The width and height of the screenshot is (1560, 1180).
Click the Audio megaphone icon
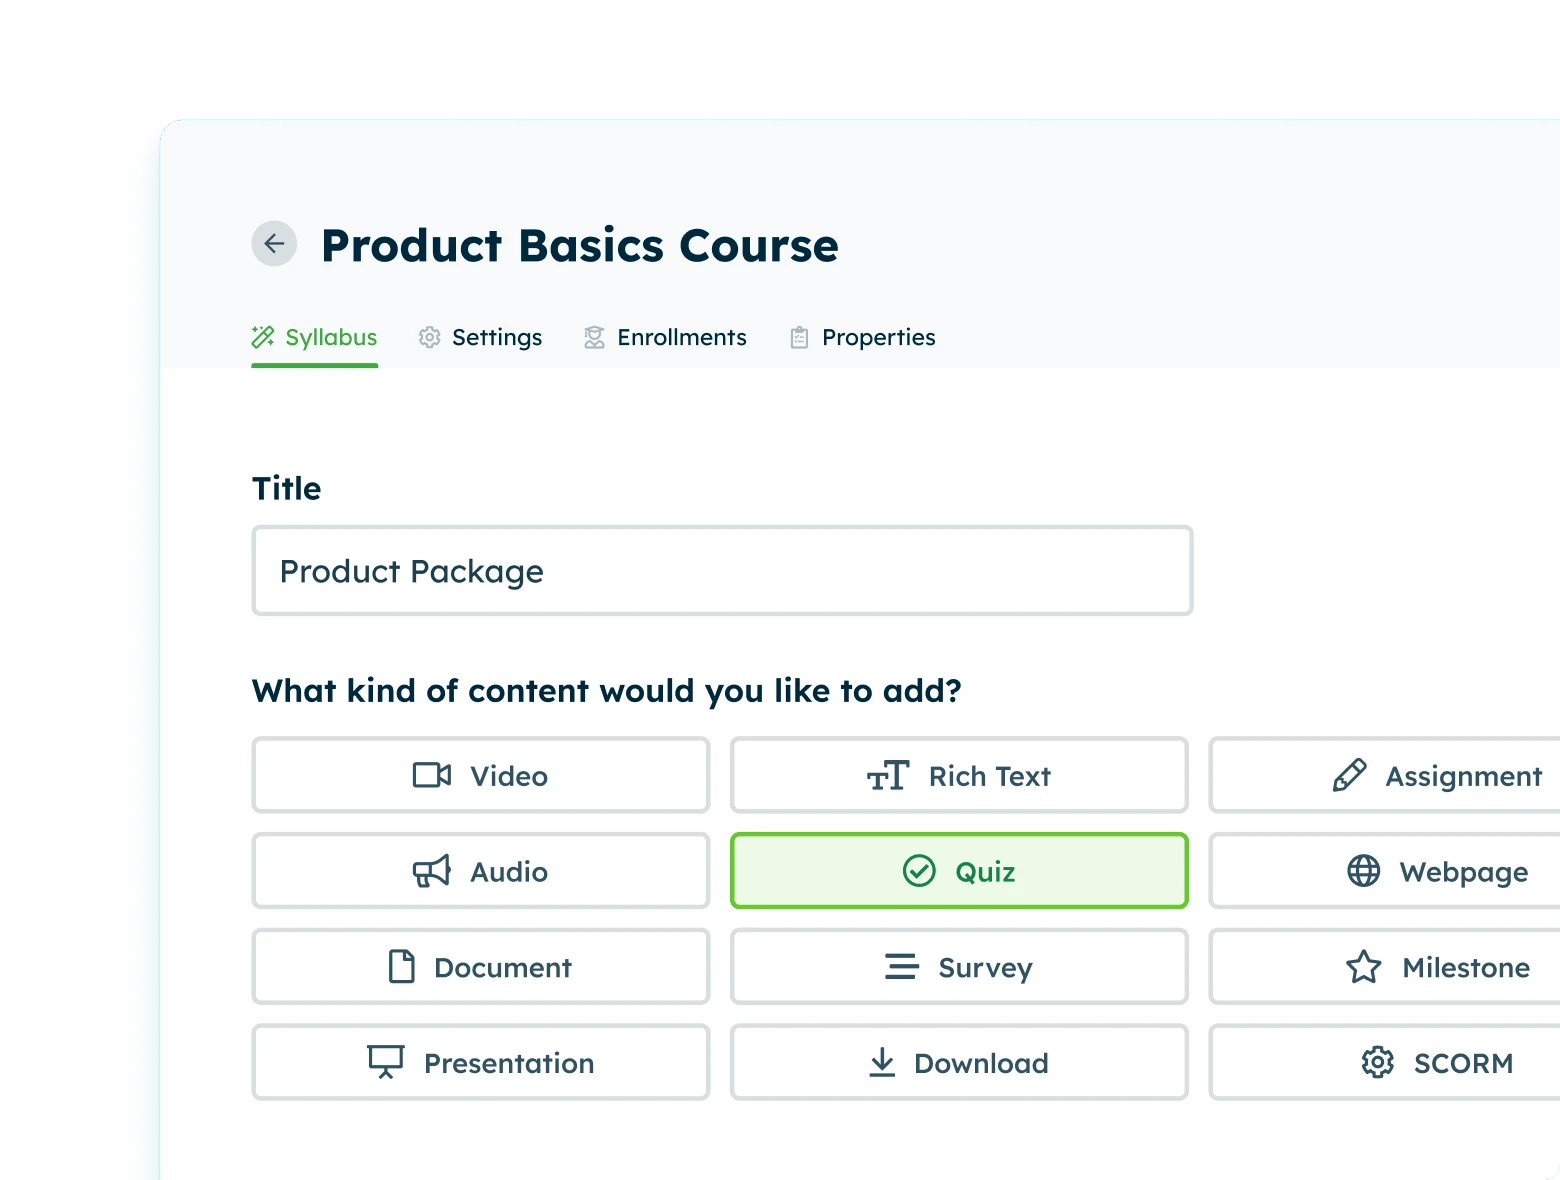click(x=431, y=871)
